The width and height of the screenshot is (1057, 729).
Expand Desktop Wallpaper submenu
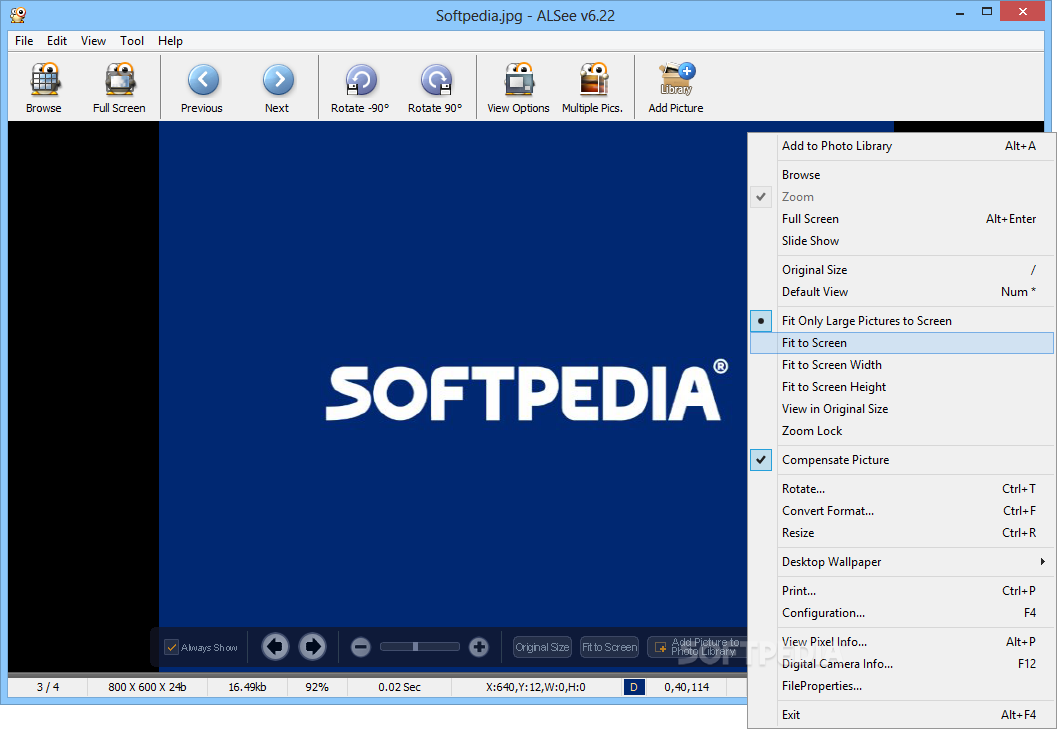[x=901, y=562]
